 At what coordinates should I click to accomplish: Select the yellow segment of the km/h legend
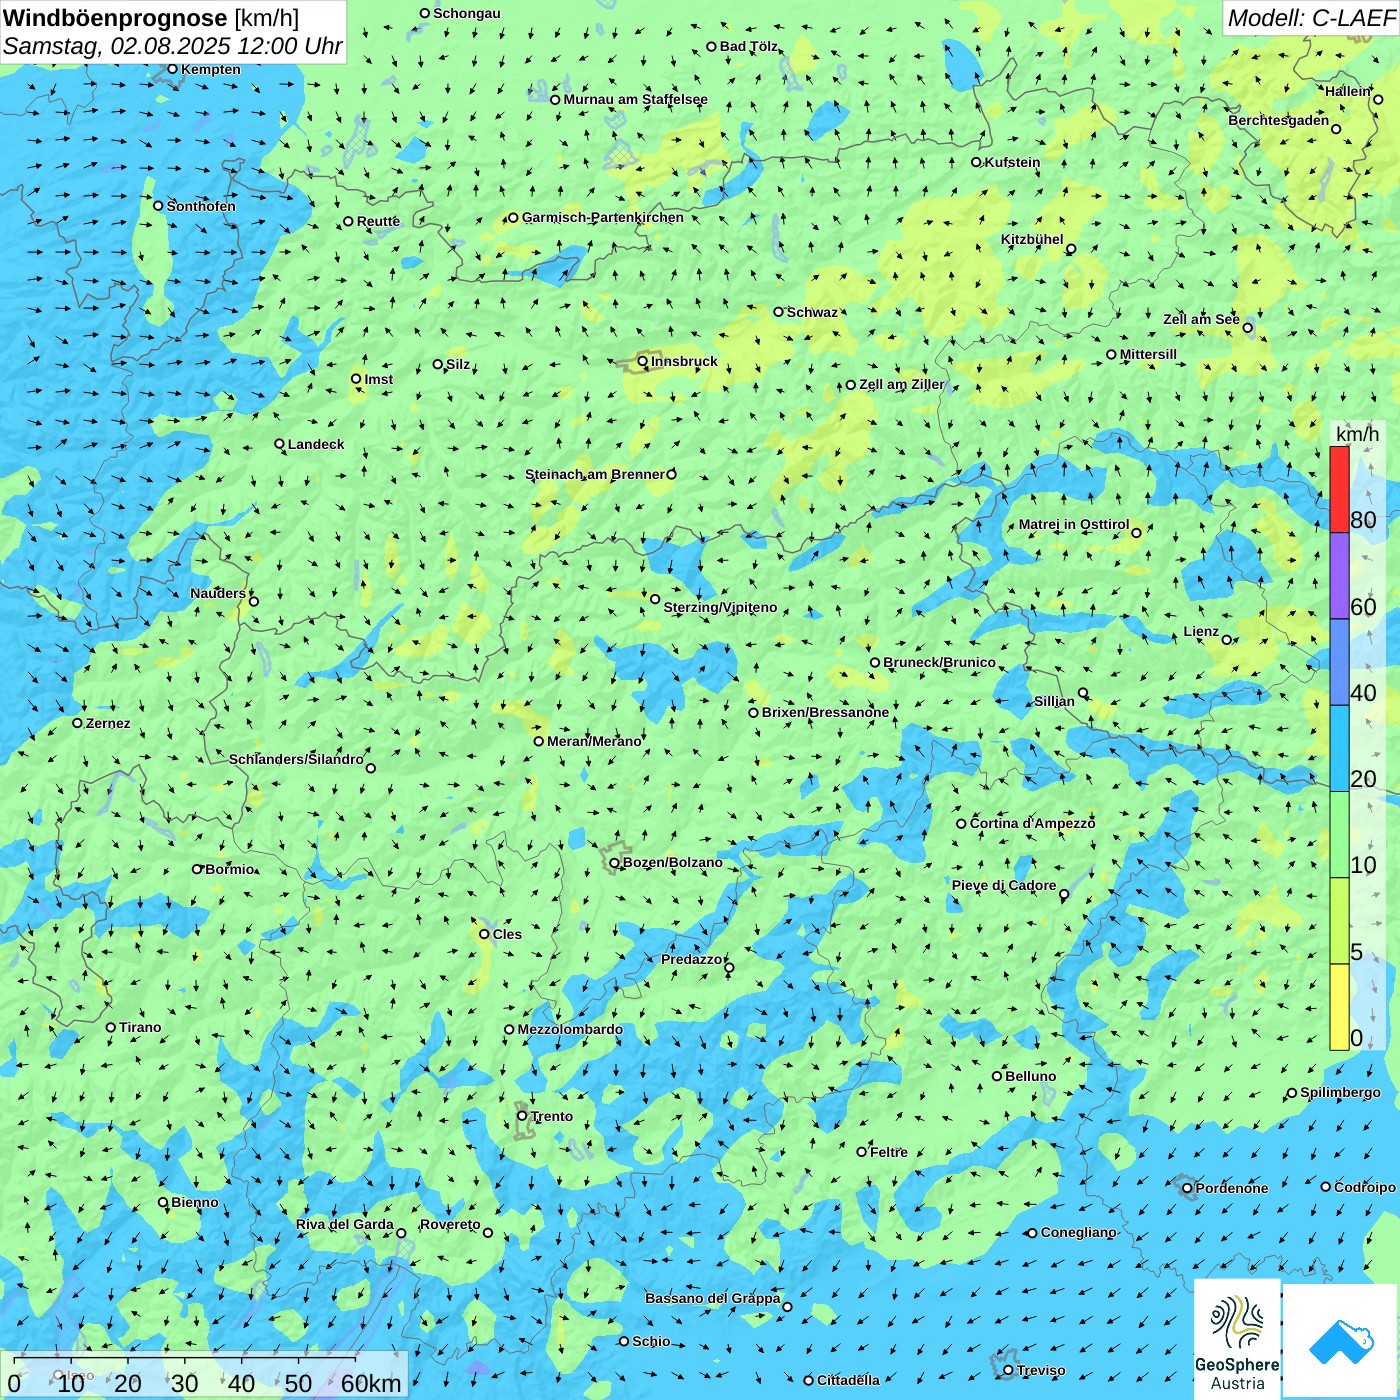pos(1339,1007)
